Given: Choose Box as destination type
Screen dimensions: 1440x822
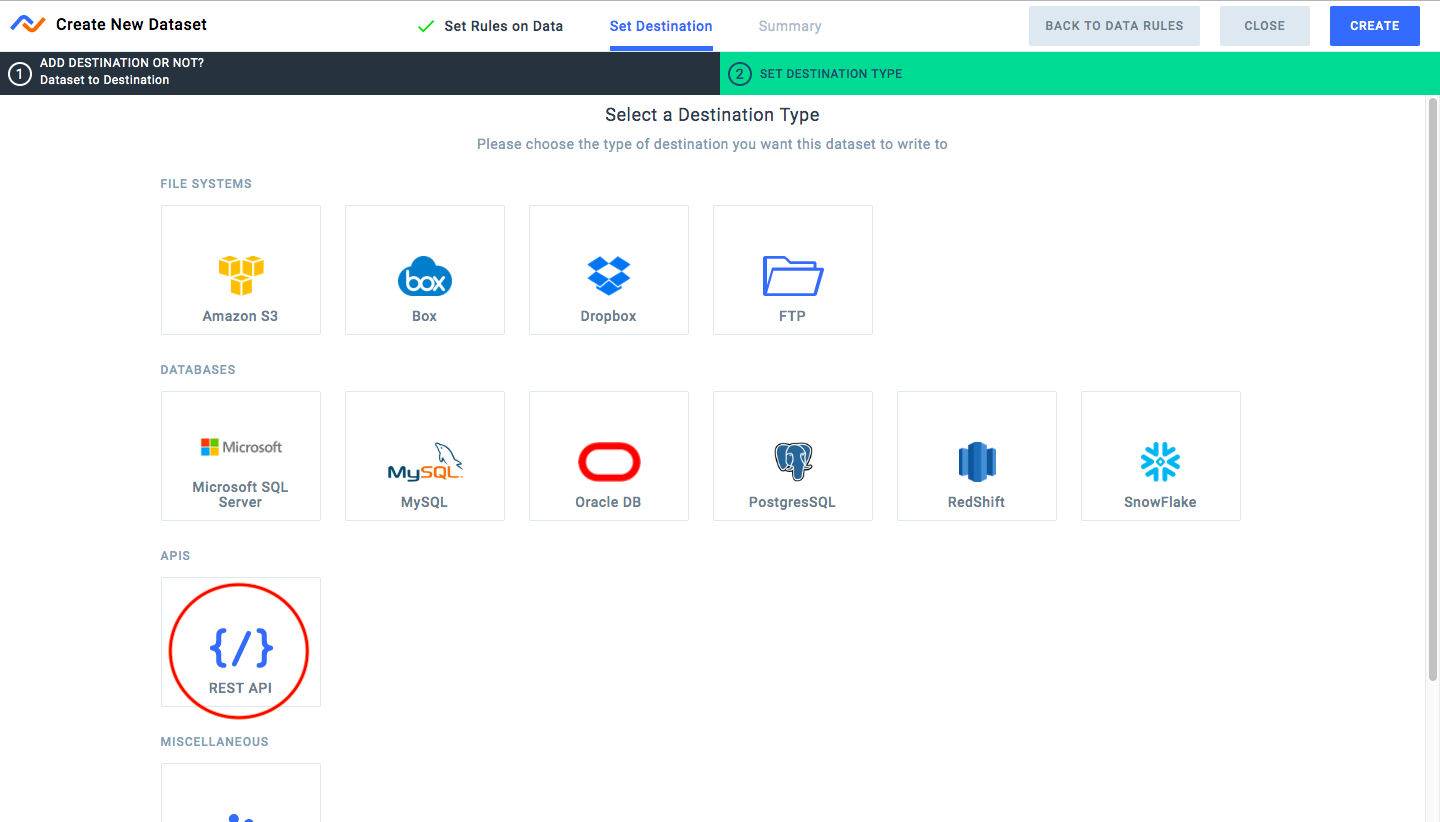Looking at the screenshot, I should 425,270.
